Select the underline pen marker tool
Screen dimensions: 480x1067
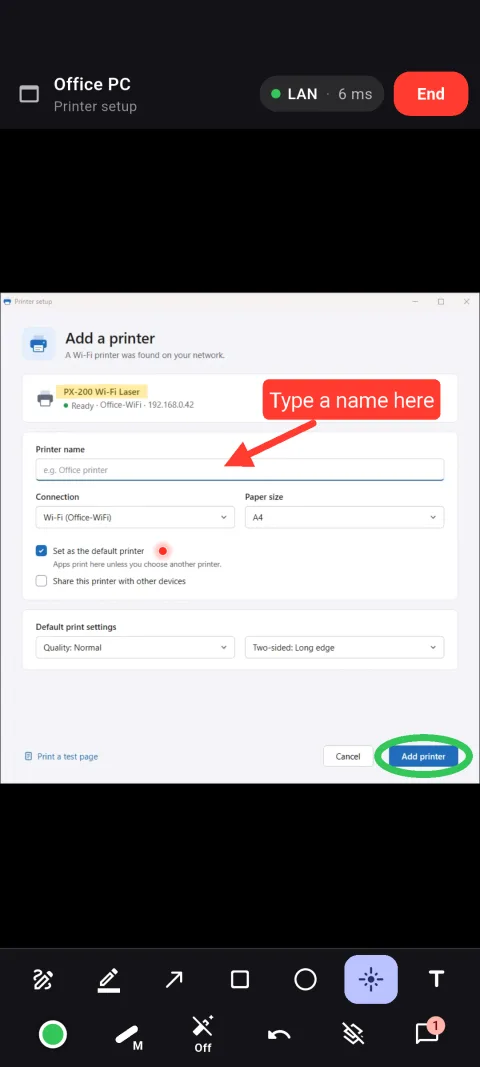(x=108, y=979)
